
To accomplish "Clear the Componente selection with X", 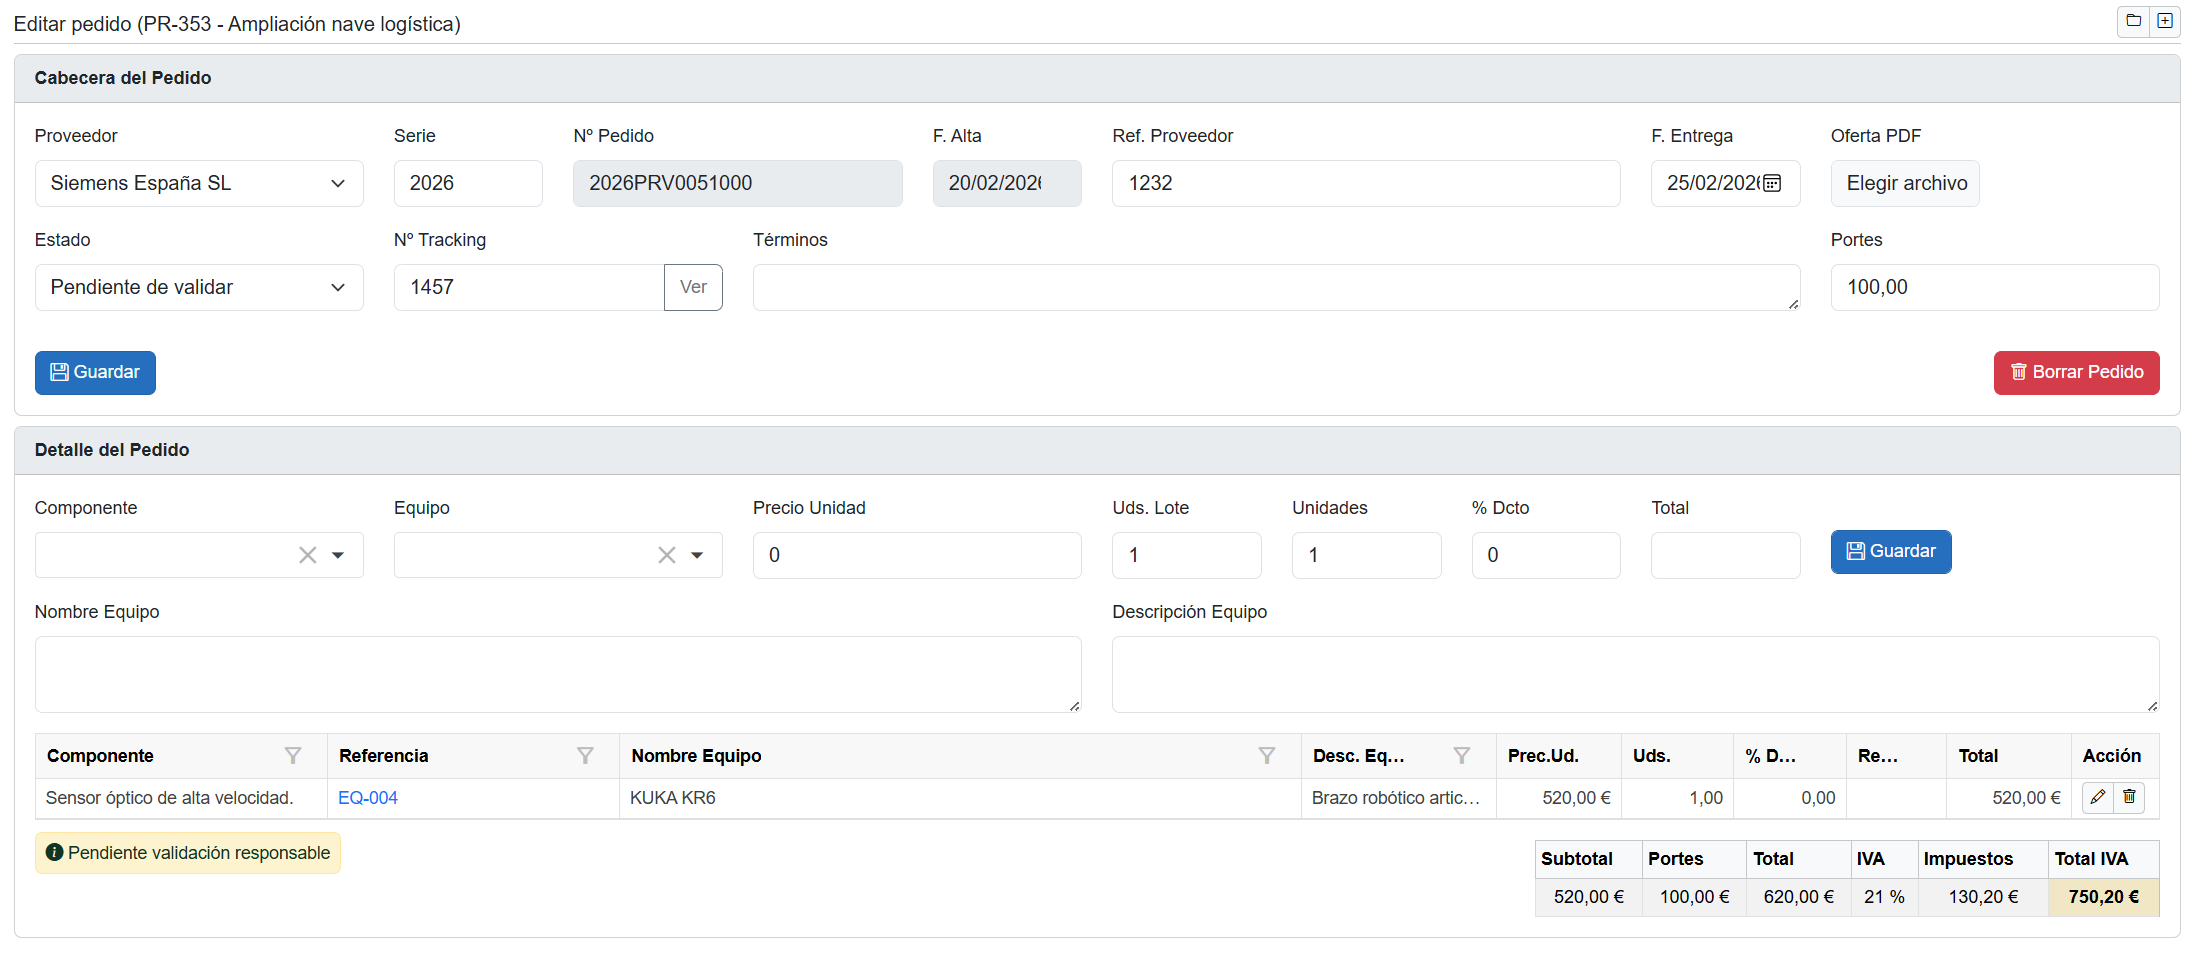I will [307, 555].
